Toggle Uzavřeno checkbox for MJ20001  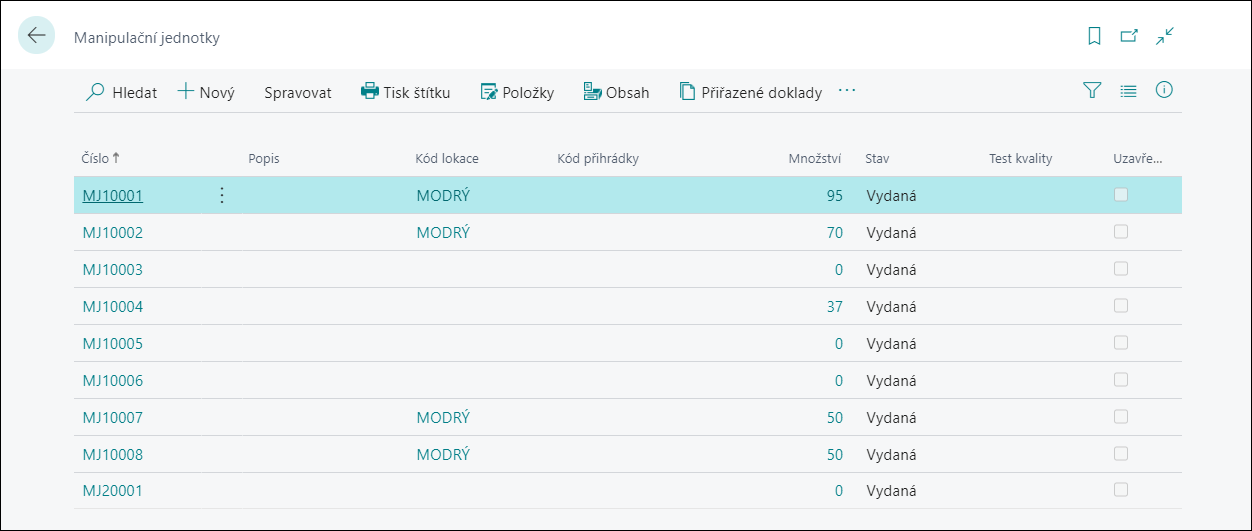tap(1121, 490)
